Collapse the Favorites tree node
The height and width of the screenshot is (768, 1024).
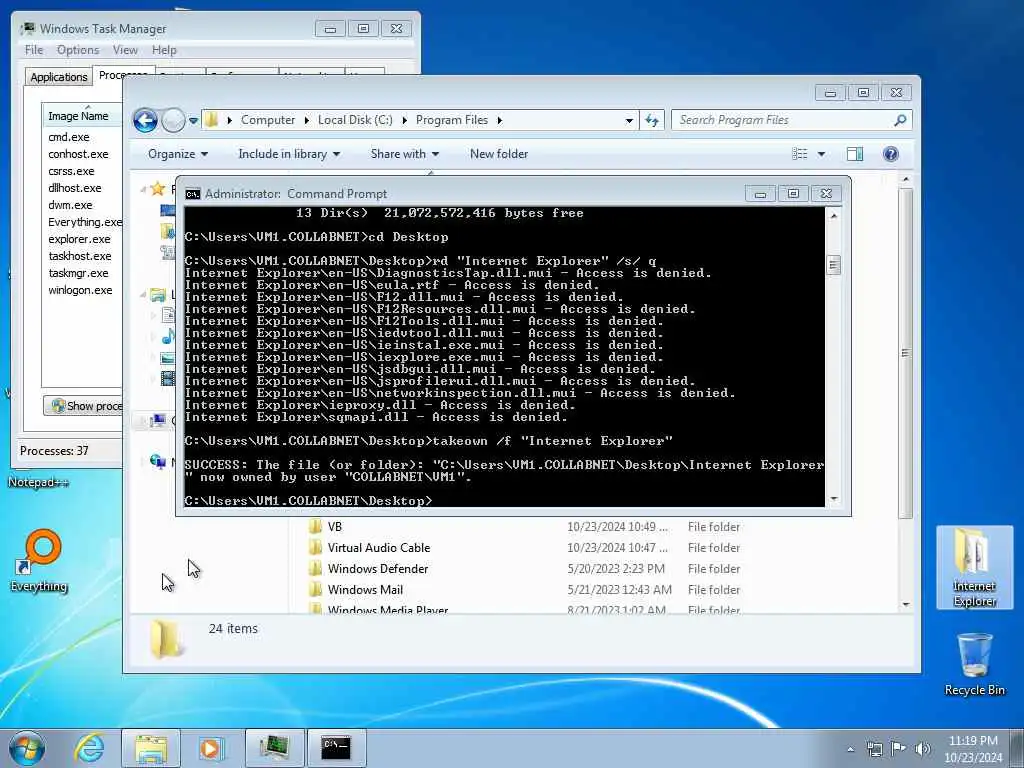pyautogui.click(x=143, y=190)
